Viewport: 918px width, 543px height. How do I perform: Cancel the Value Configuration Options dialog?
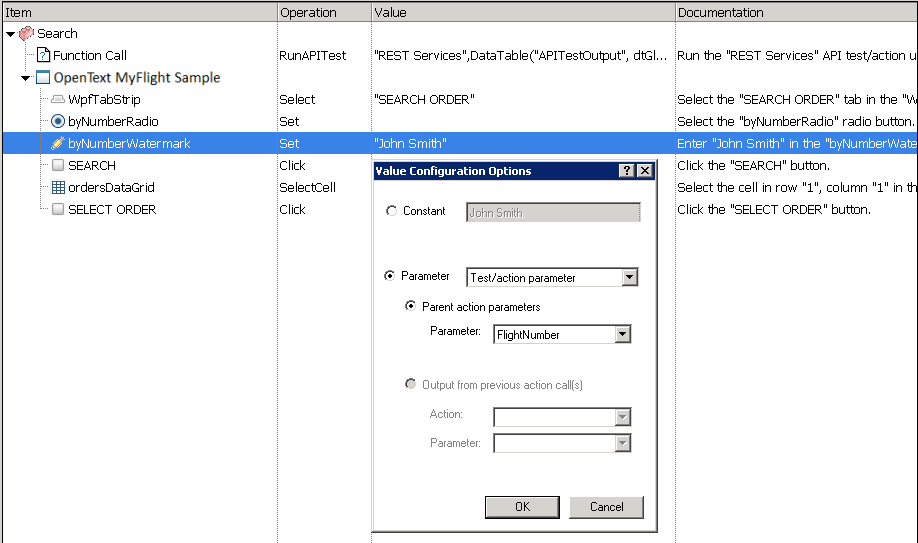pos(606,507)
